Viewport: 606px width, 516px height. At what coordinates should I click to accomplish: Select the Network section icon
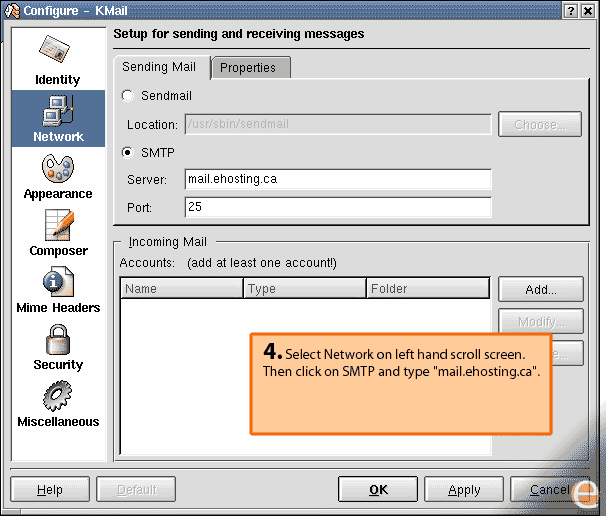[x=58, y=110]
